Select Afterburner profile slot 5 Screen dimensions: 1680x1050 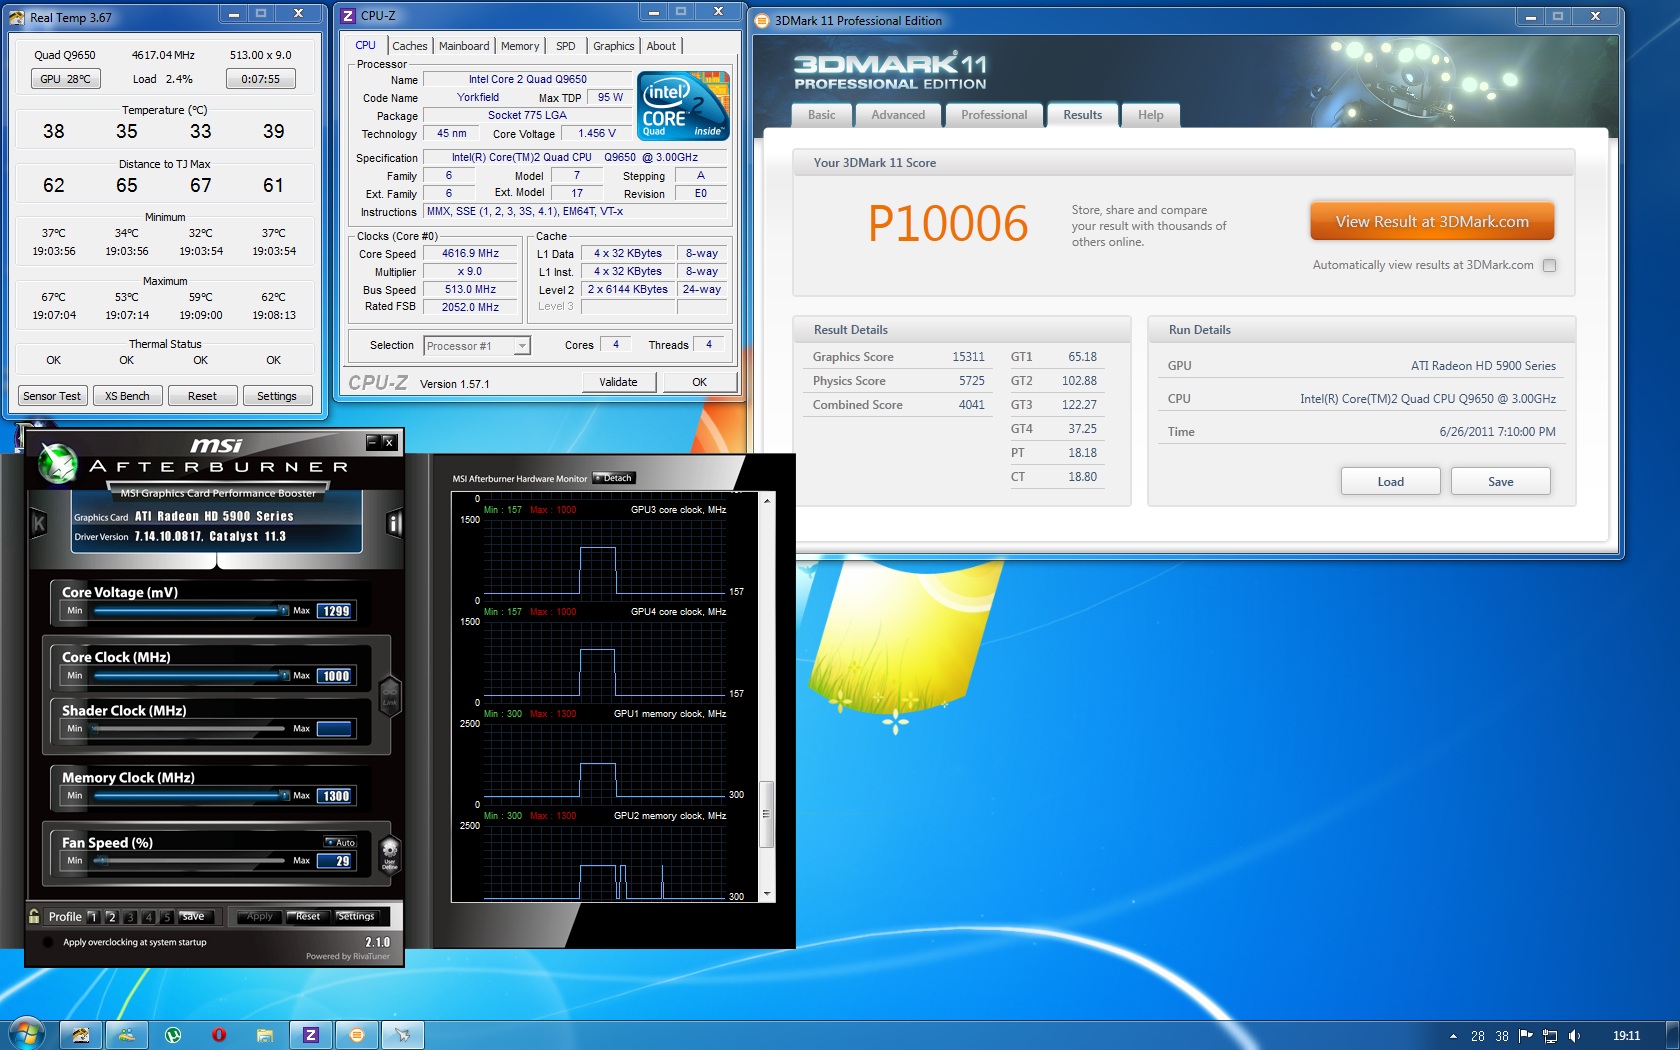tap(167, 916)
